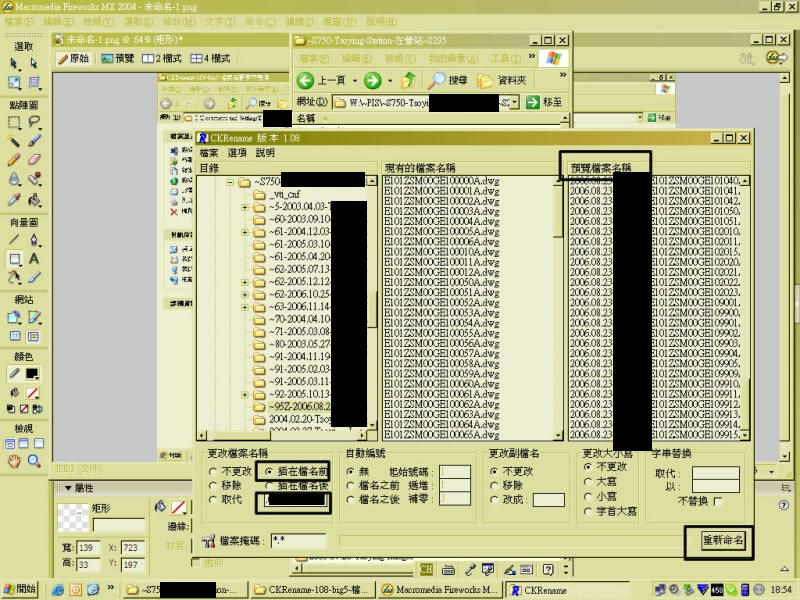Select the Brush tool in Fireworks
This screenshot has width=800, height=600.
[34, 141]
